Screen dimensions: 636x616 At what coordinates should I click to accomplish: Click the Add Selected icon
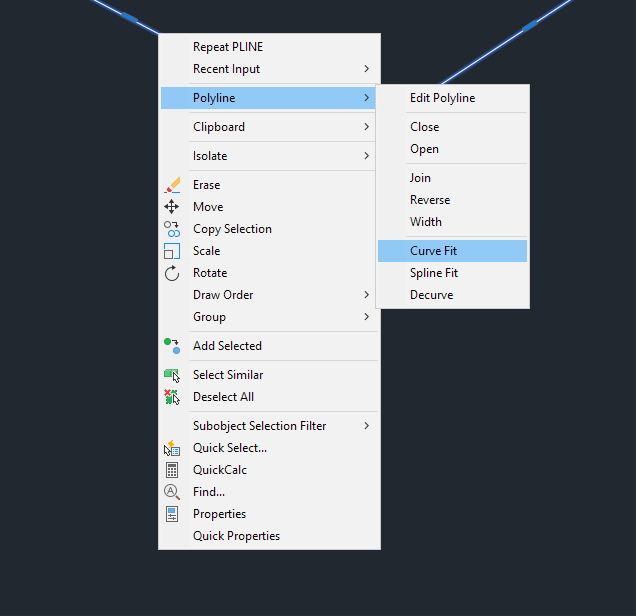click(x=172, y=346)
